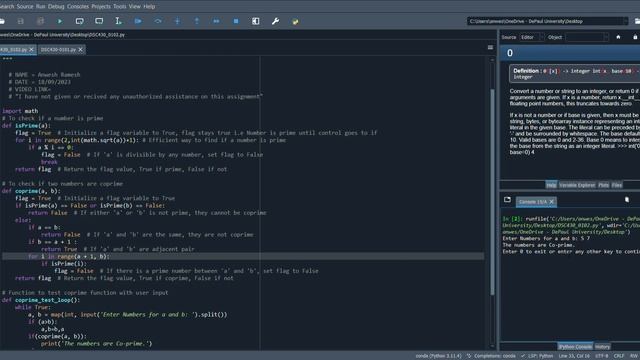The height and width of the screenshot is (360, 640).
Task: Open the Run menu
Action: [x=41, y=7]
